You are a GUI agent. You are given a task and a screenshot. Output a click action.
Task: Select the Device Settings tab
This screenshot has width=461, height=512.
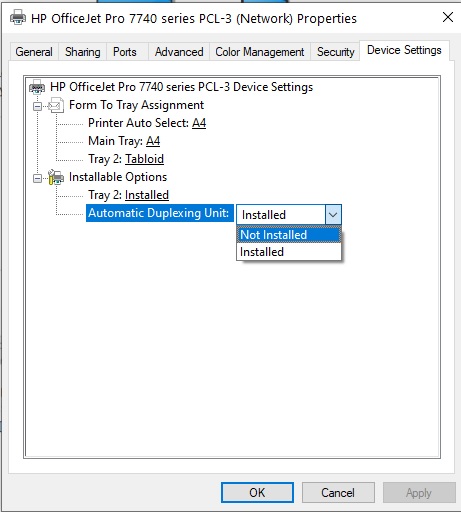(404, 50)
